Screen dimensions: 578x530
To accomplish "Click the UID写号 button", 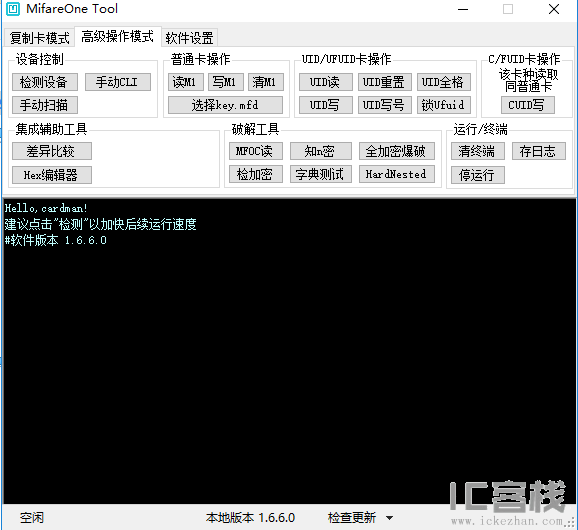I will click(384, 105).
